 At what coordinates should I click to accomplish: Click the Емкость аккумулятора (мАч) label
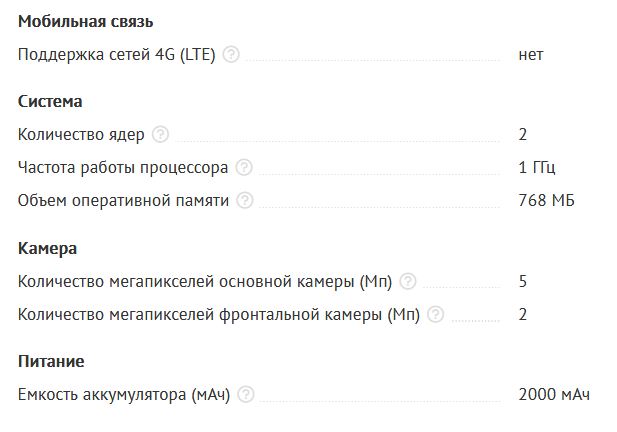tap(124, 395)
